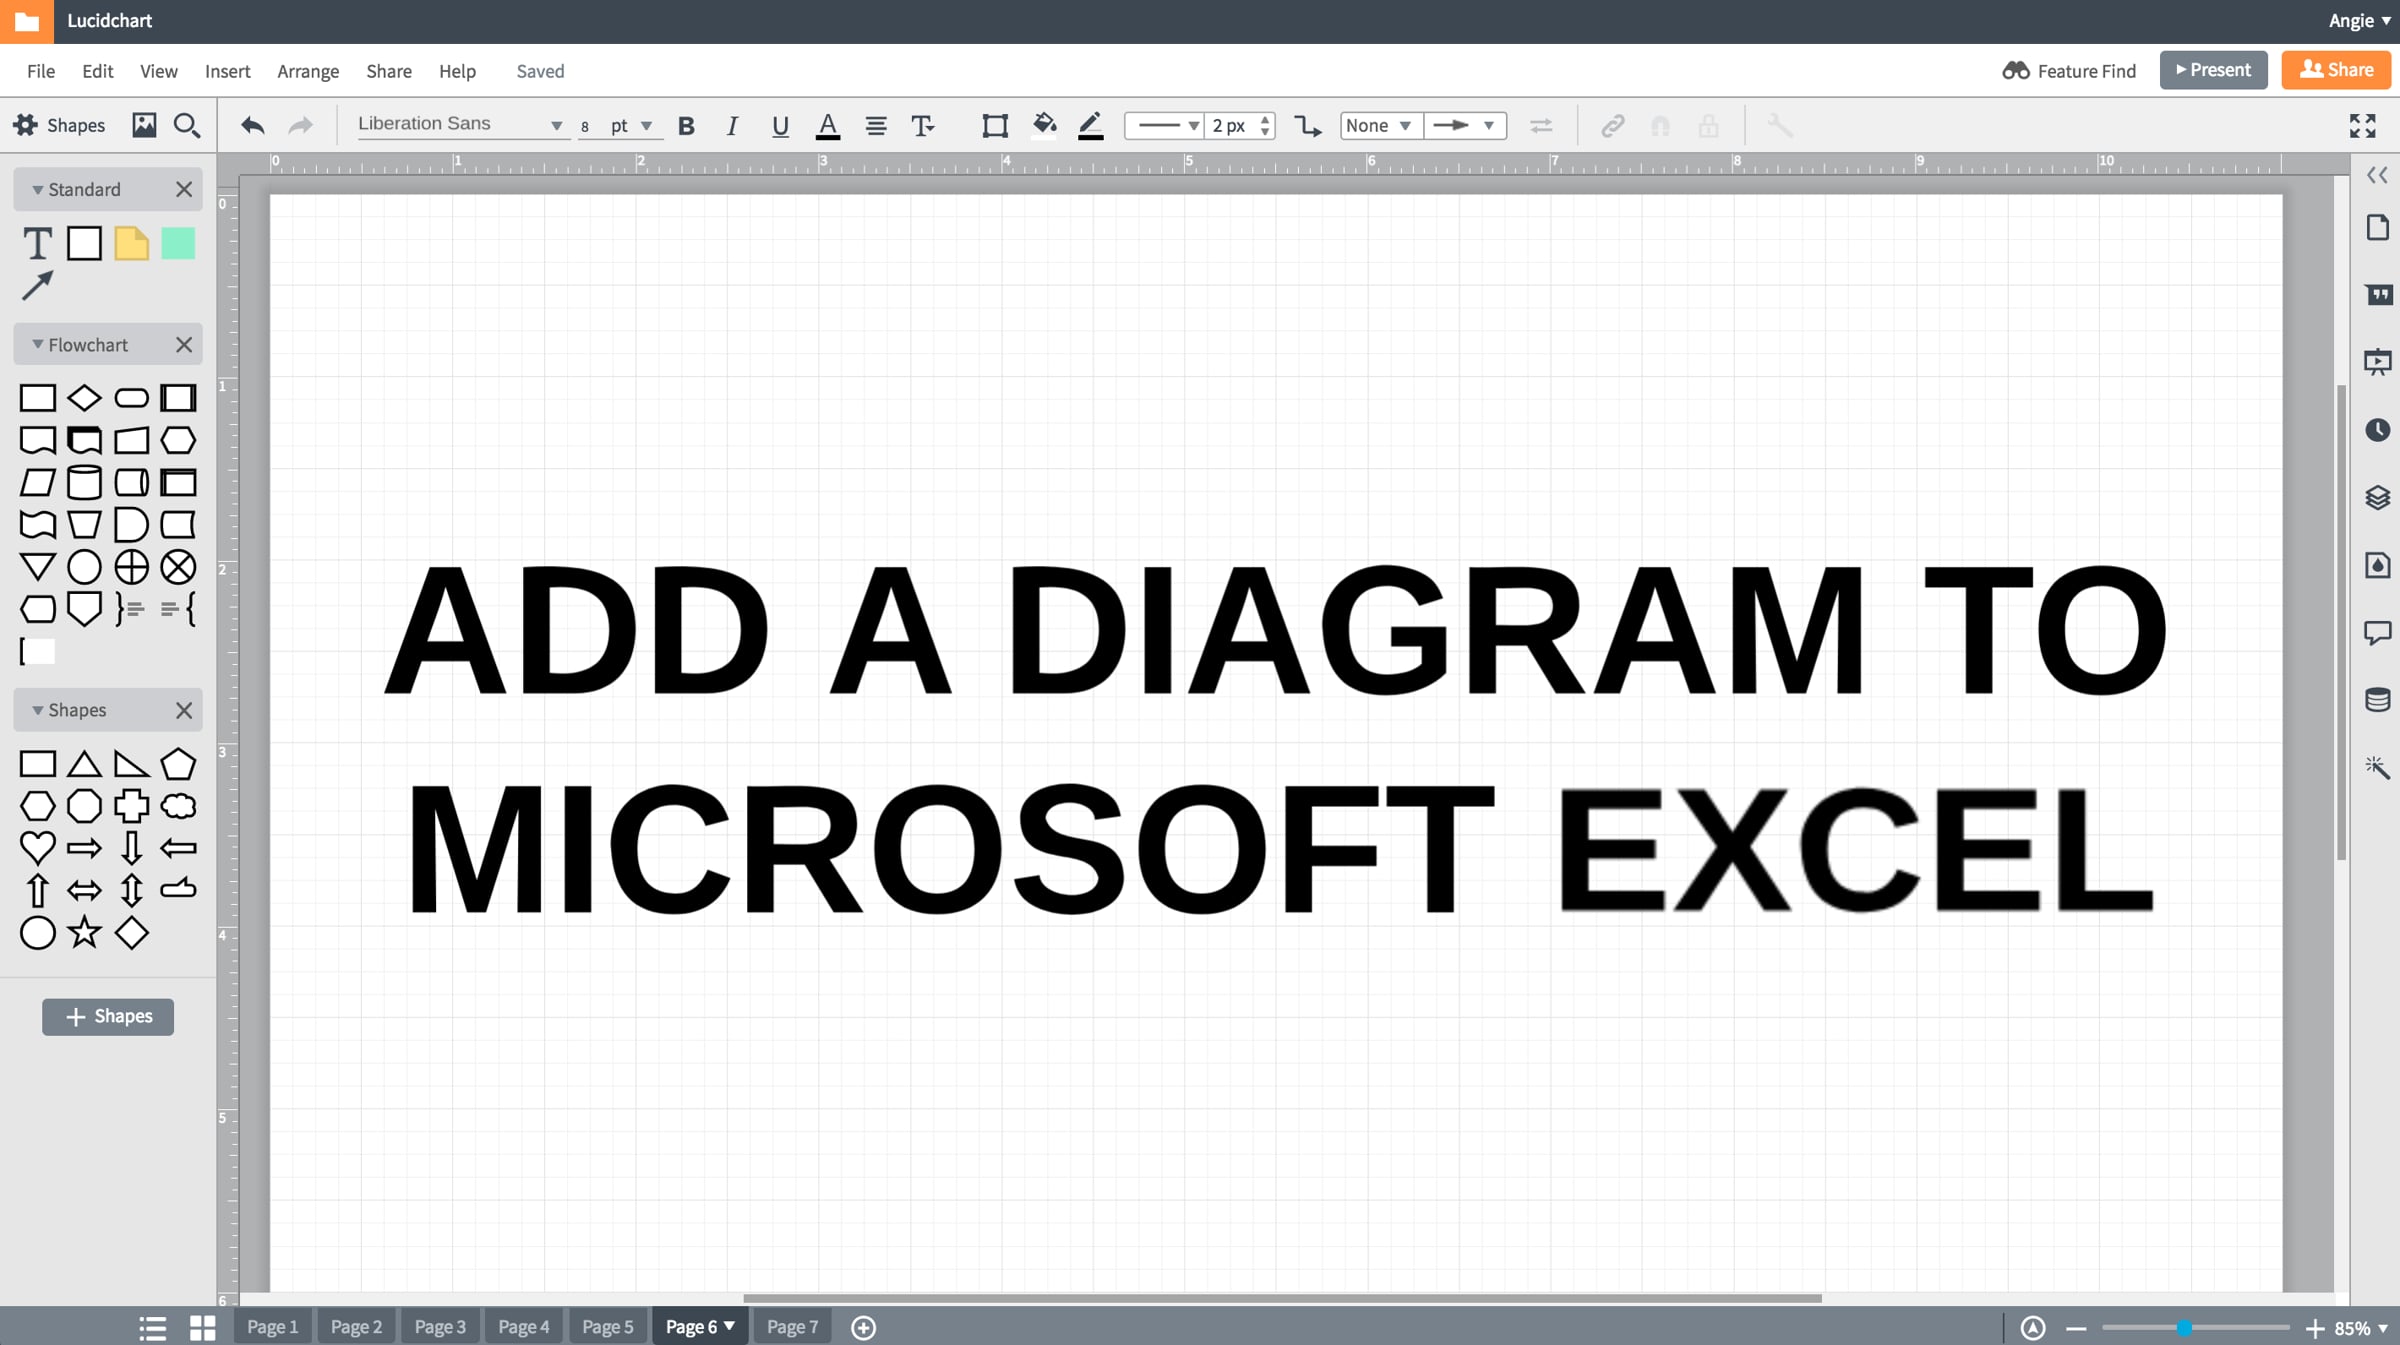Click the orange Share button

click(2336, 70)
